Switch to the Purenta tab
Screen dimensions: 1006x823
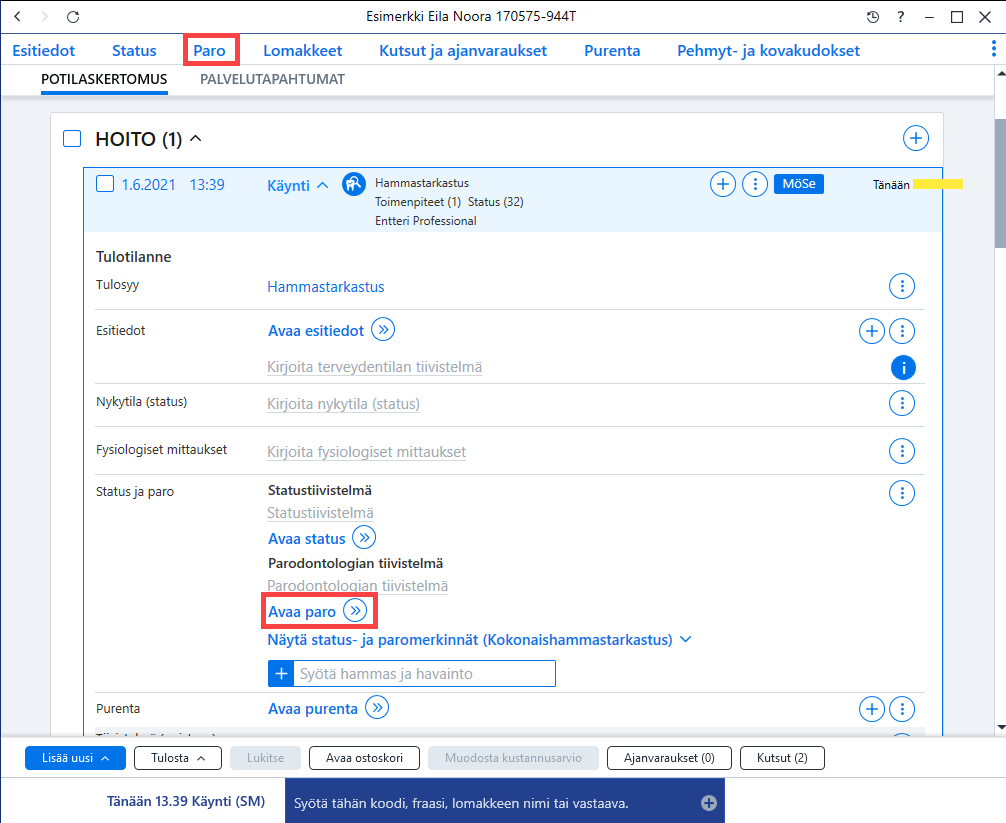[x=612, y=51]
